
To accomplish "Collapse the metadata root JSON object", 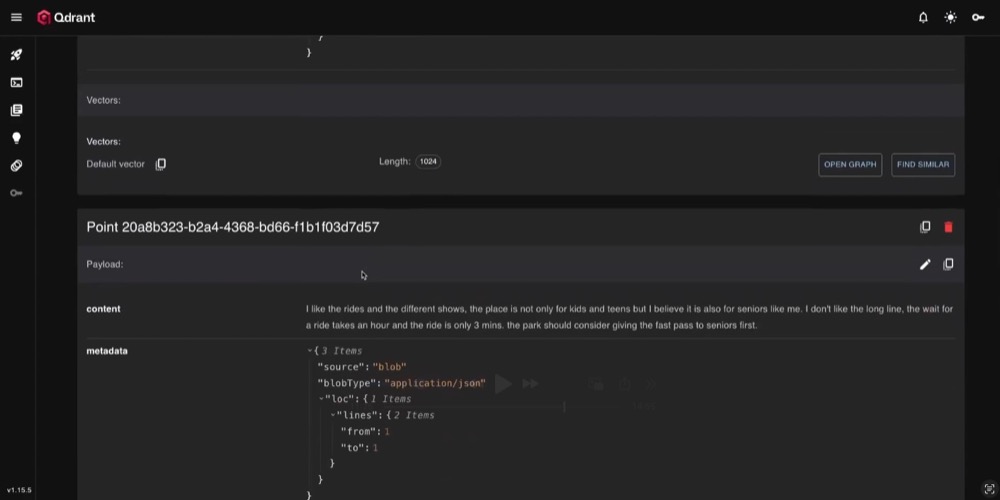I will (310, 351).
